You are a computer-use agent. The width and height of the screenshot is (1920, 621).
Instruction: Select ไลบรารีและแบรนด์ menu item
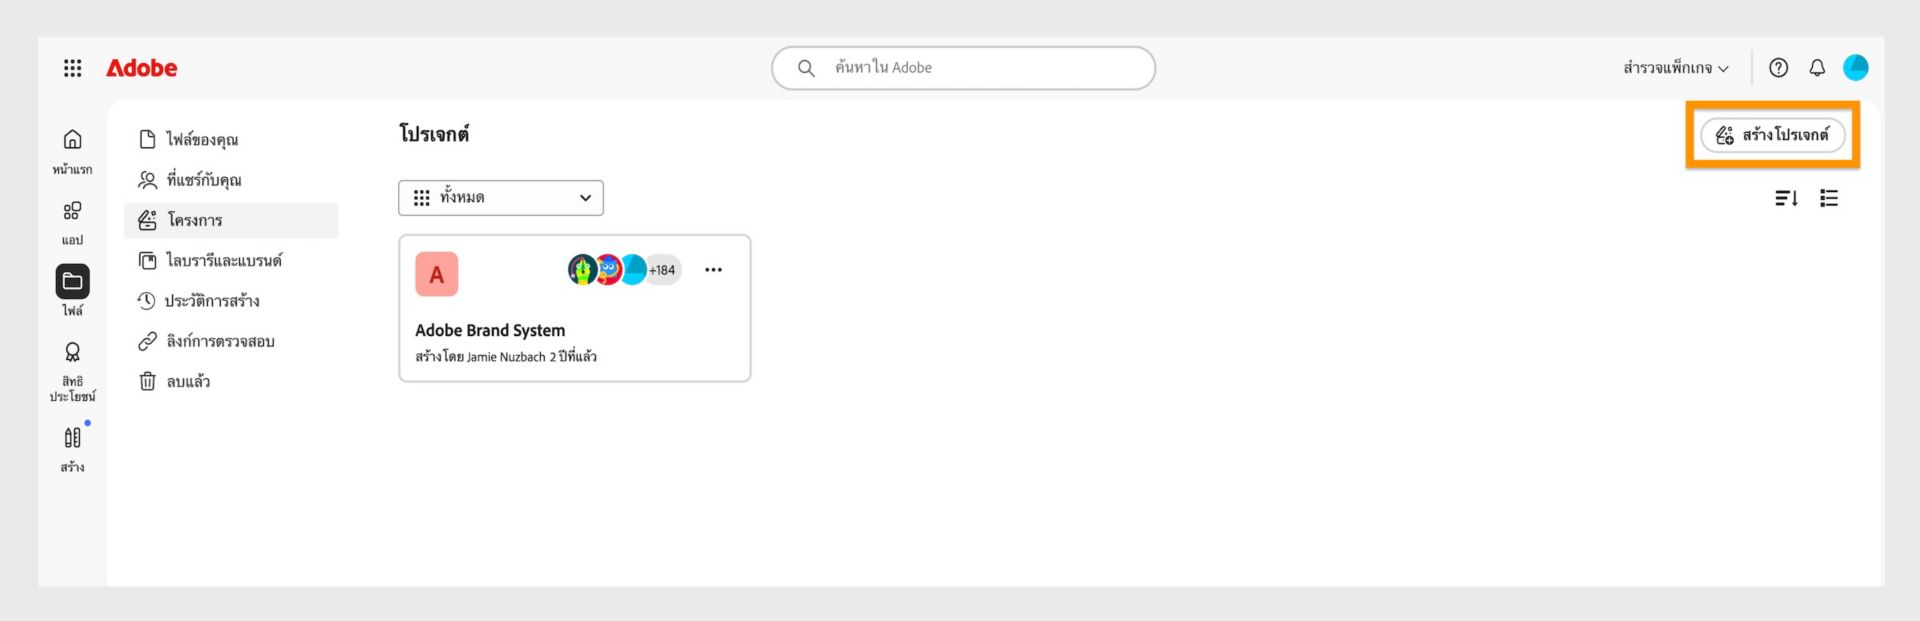pyautogui.click(x=224, y=260)
